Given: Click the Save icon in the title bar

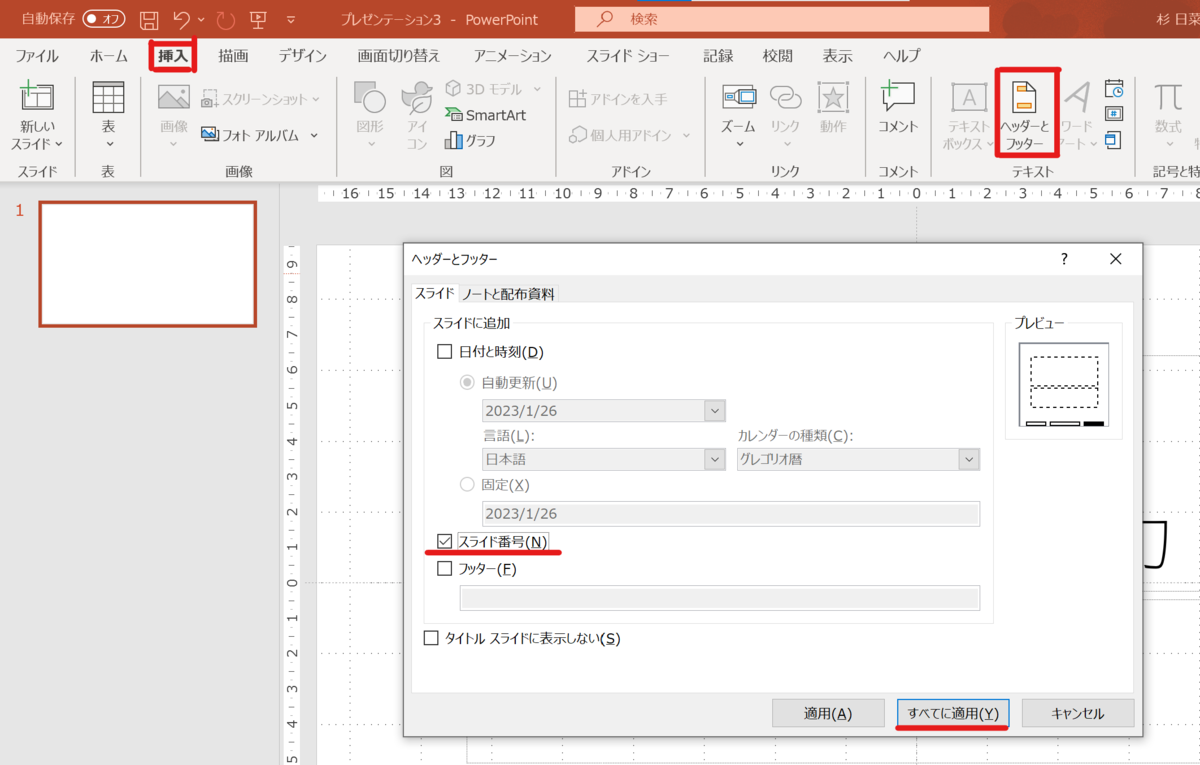Looking at the screenshot, I should click(x=149, y=20).
